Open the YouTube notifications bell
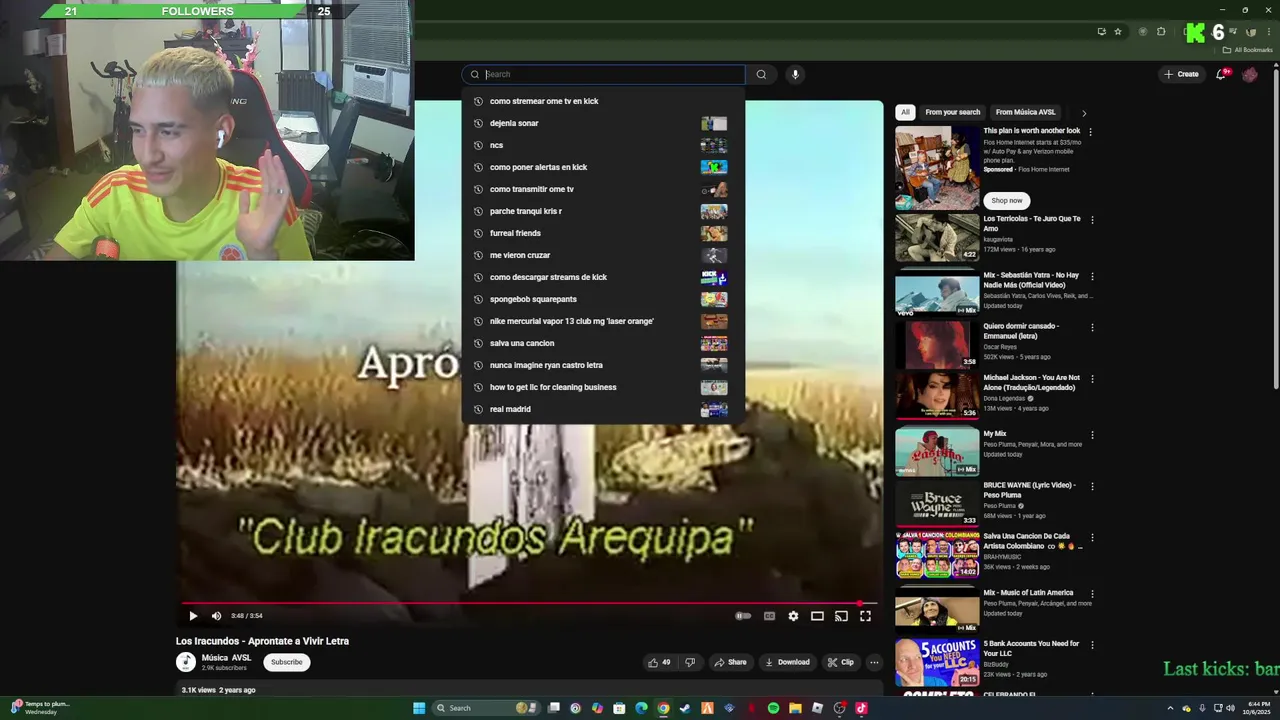 [x=1221, y=74]
